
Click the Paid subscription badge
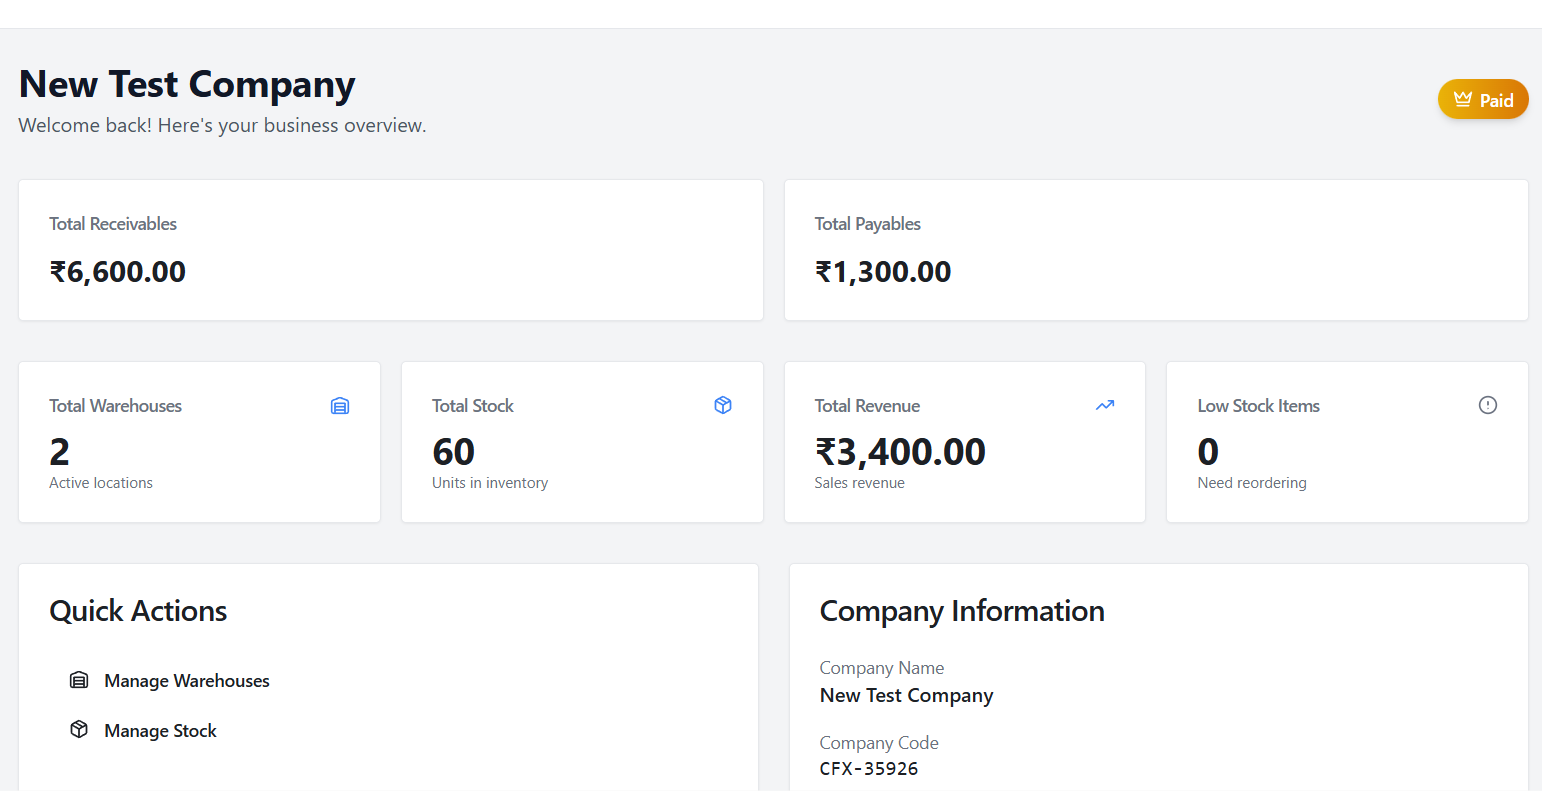1483,99
